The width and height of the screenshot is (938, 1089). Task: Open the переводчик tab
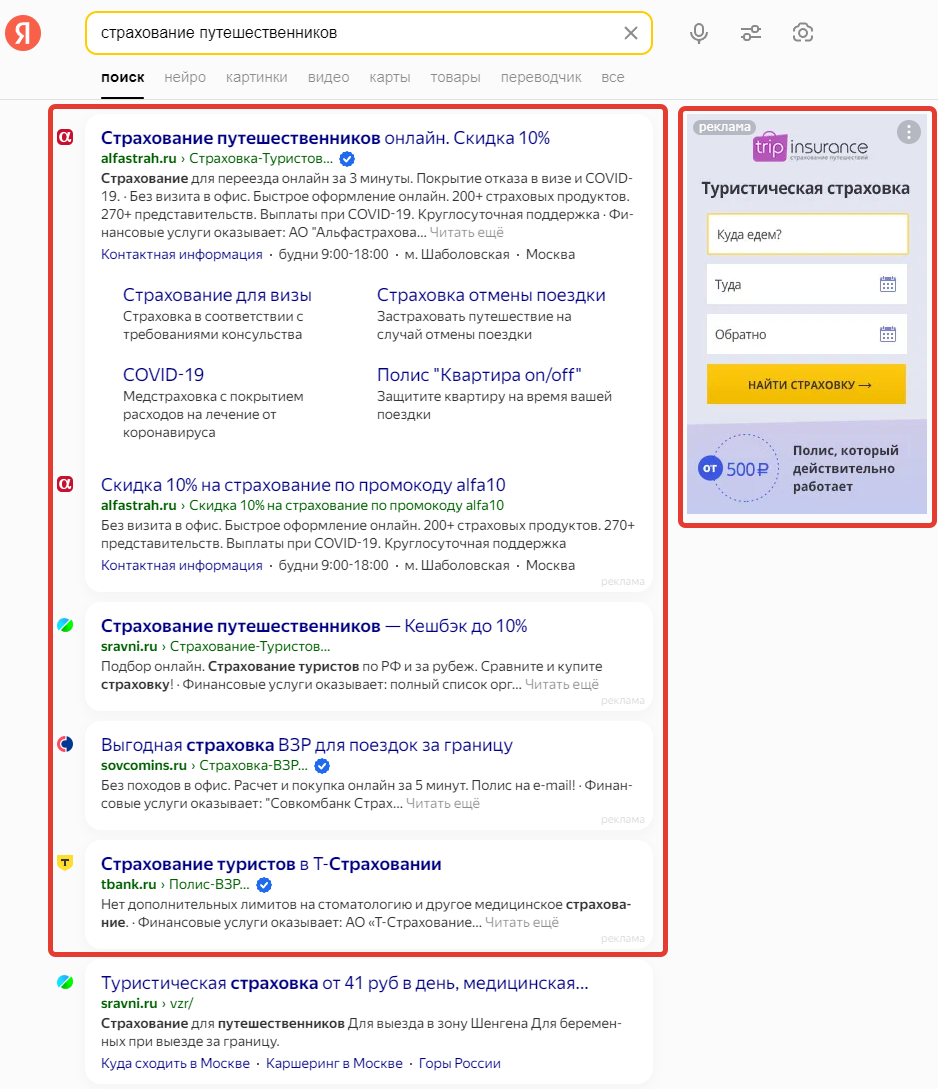coord(541,77)
